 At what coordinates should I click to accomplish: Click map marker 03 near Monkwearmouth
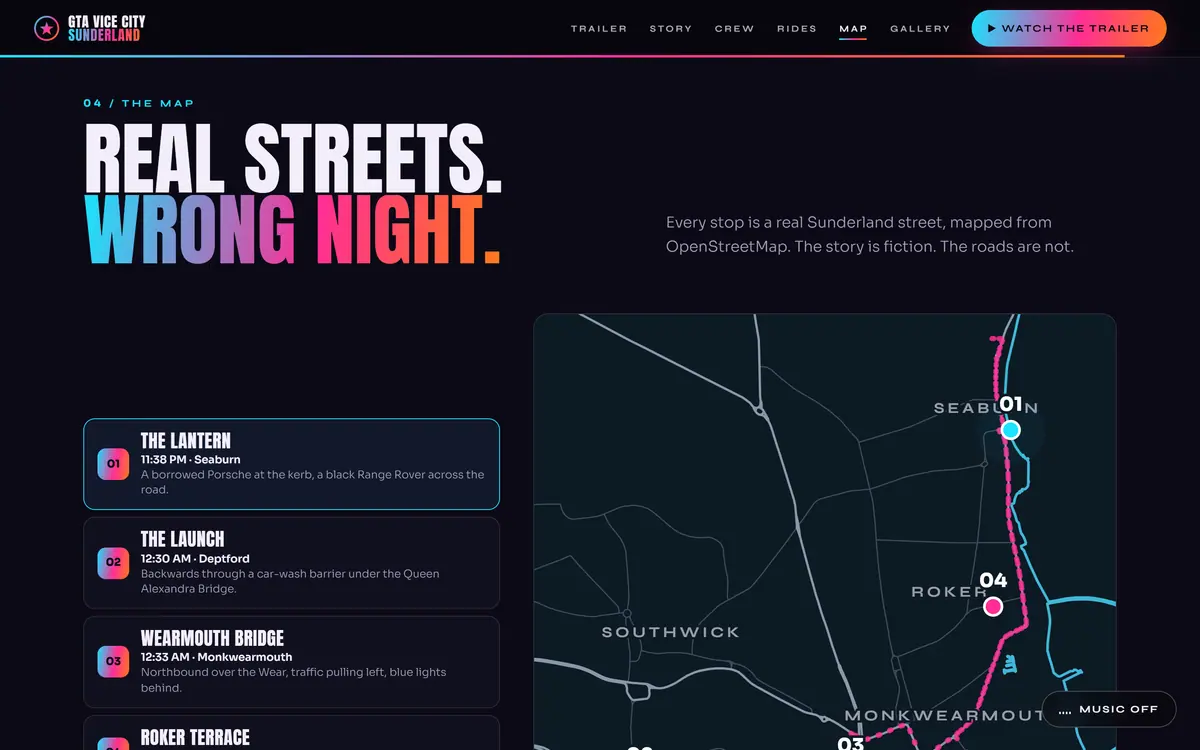click(850, 742)
